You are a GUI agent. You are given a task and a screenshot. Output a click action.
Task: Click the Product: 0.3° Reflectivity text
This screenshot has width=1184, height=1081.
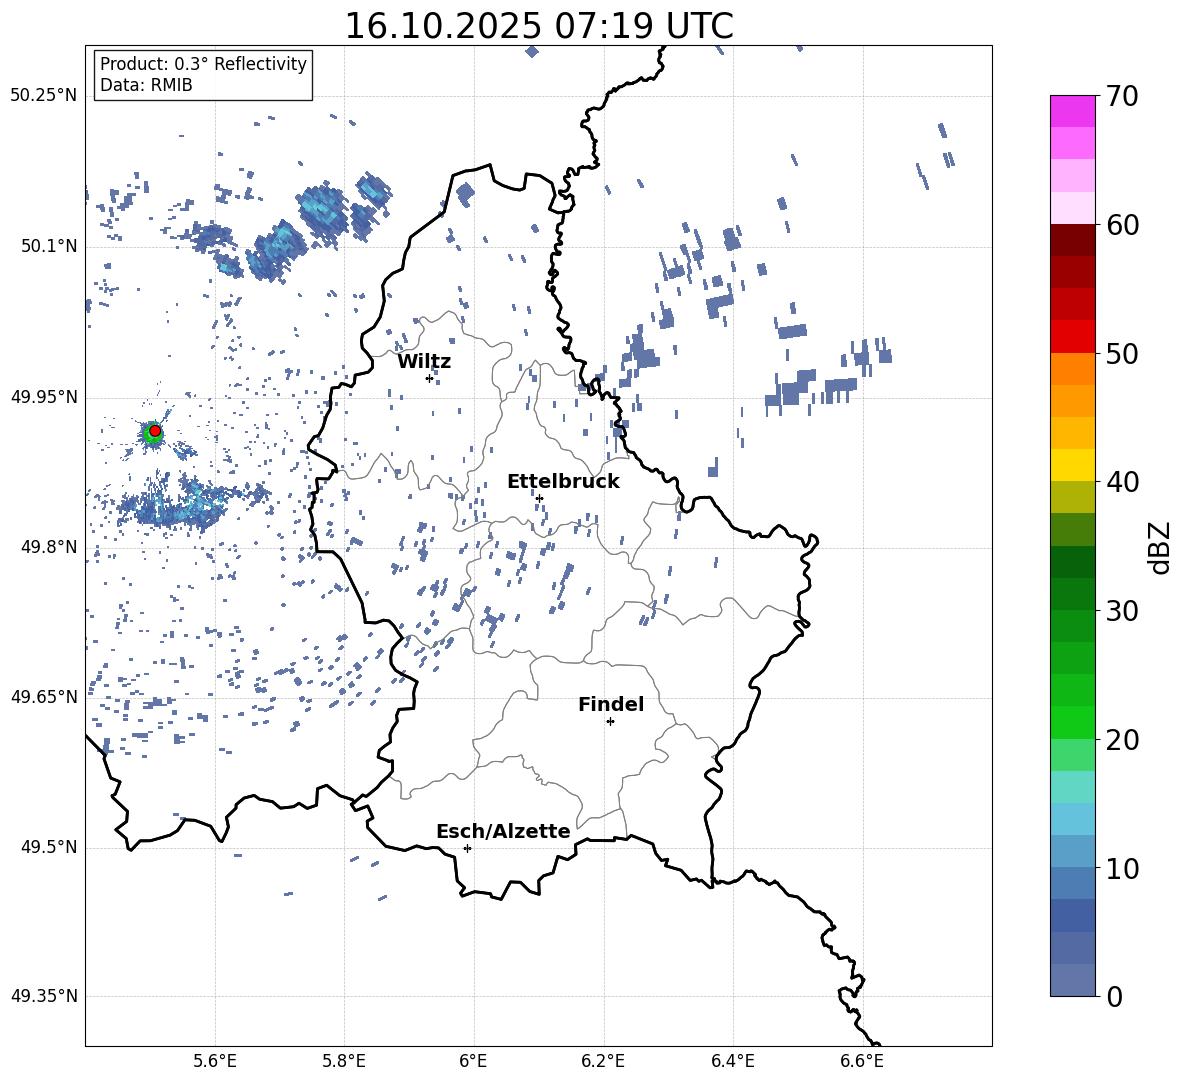tap(203, 64)
